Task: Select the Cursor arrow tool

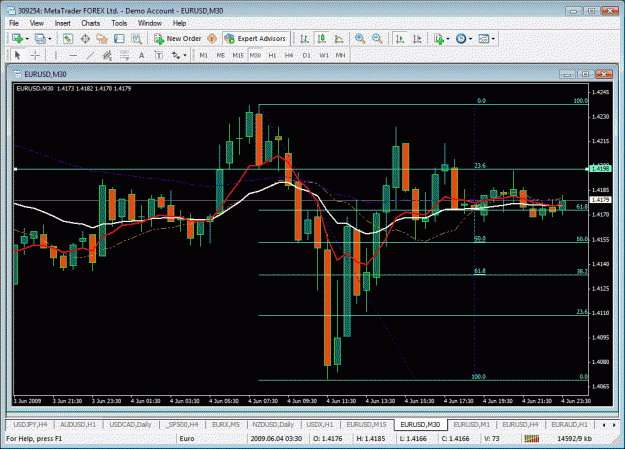Action: pos(17,55)
